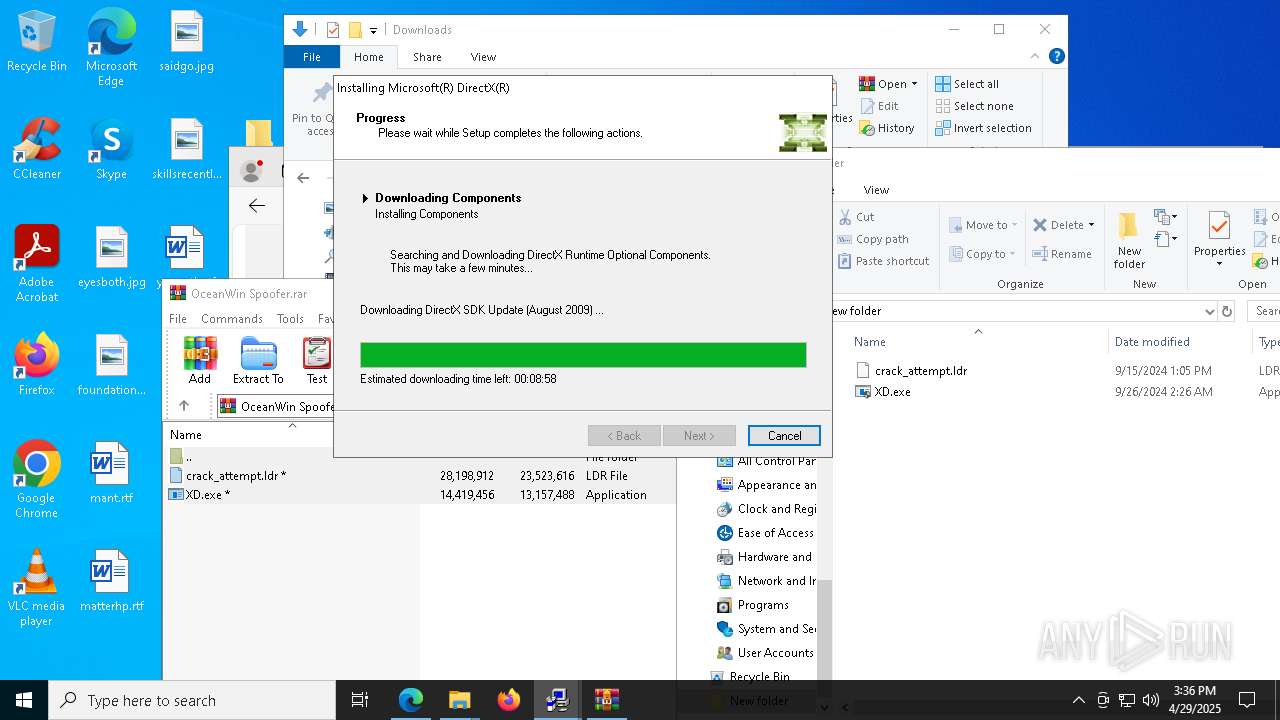Click Paste shortcut in ribbon
The width and height of the screenshot is (1280, 720).
(883, 261)
